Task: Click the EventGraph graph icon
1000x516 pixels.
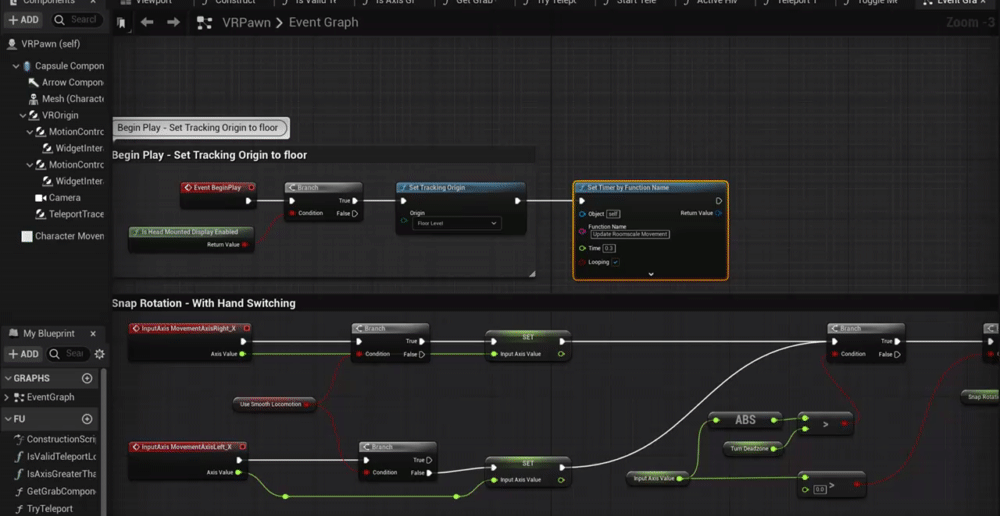Action: [19, 397]
